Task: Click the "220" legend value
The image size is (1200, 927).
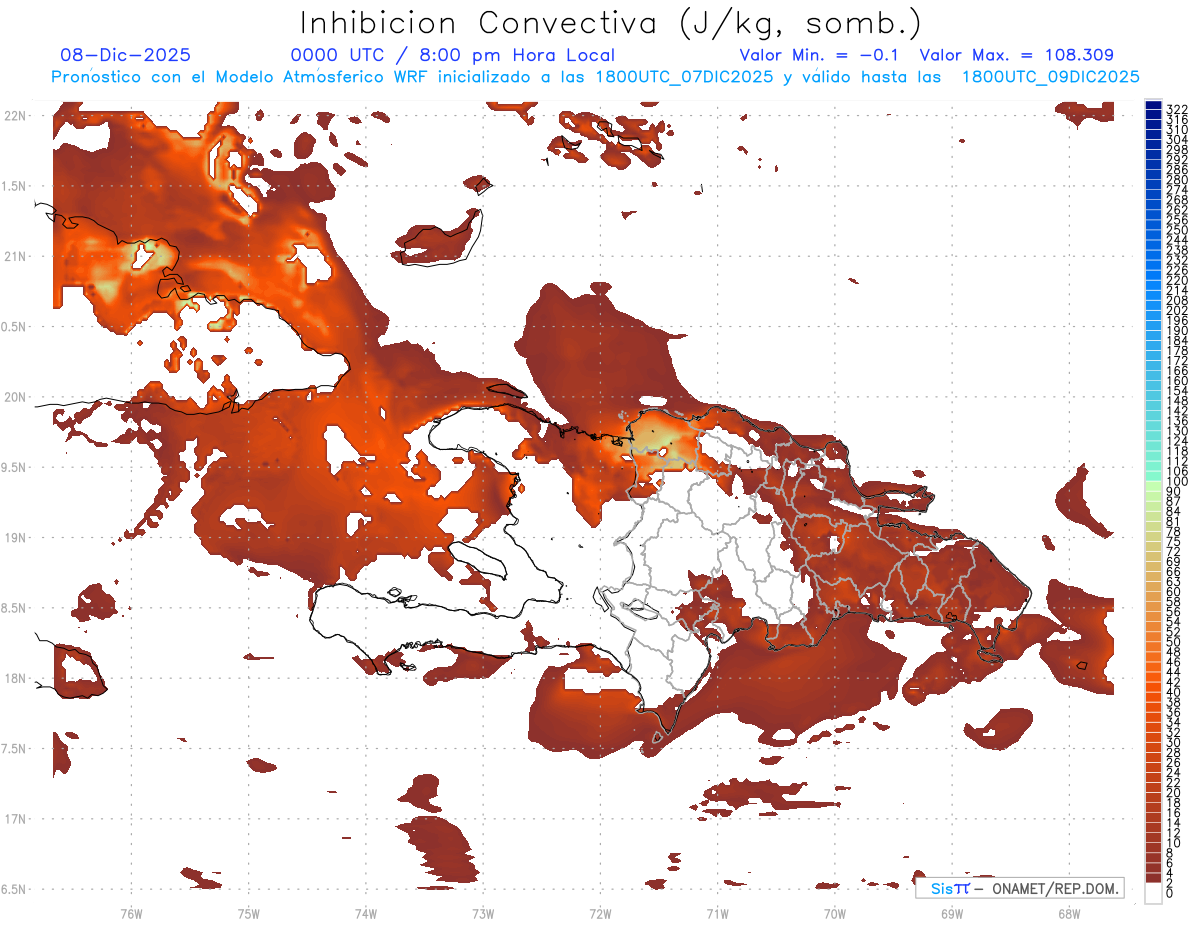Action: tap(1177, 280)
